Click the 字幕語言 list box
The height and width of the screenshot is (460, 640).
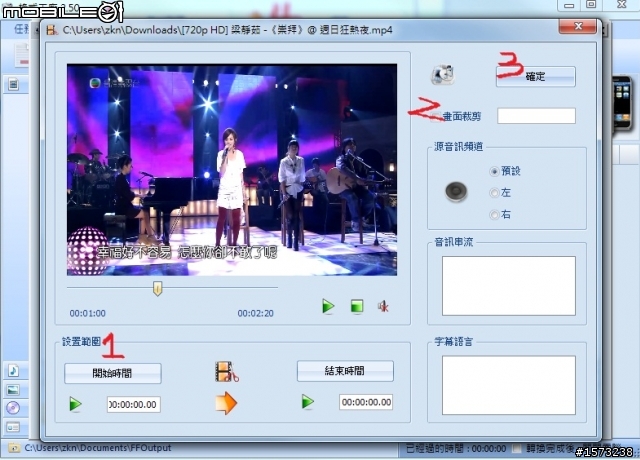pyautogui.click(x=509, y=385)
